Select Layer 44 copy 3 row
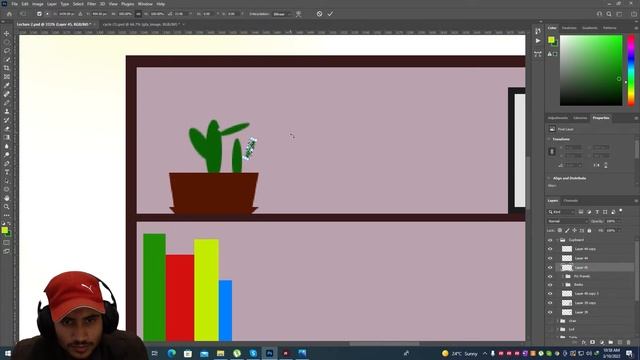 [591, 293]
